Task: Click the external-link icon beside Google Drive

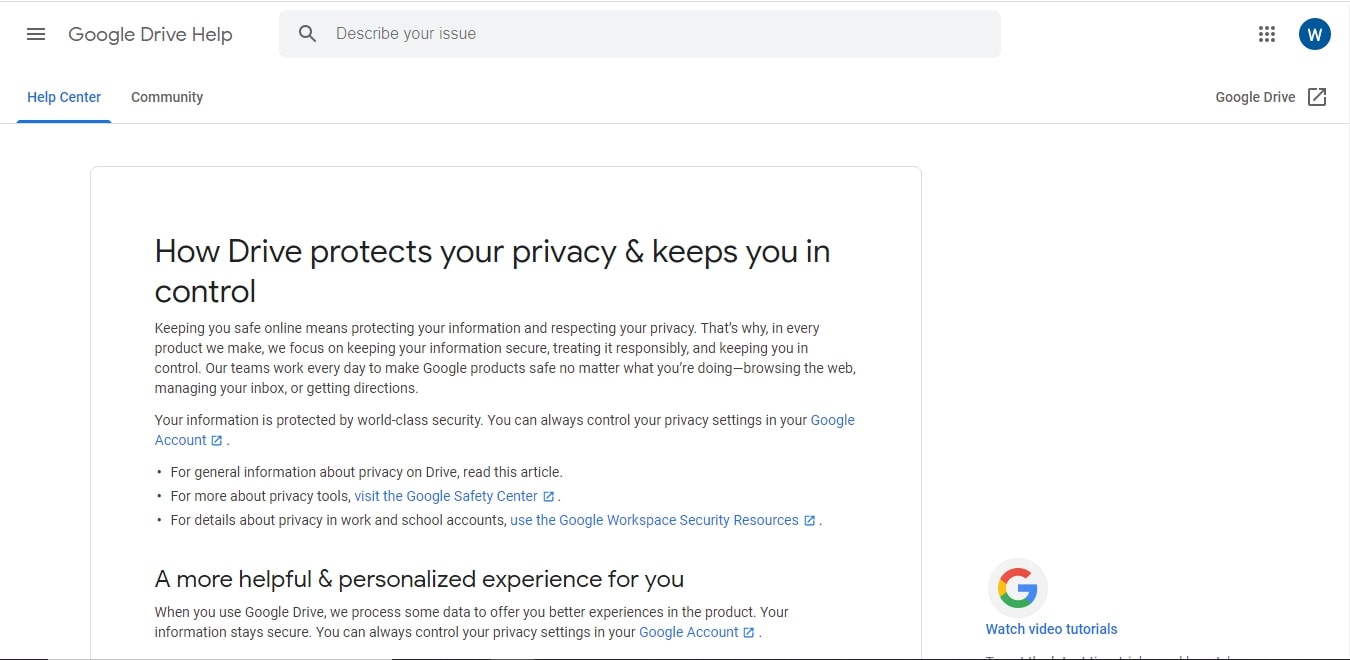Action: coord(1317,96)
